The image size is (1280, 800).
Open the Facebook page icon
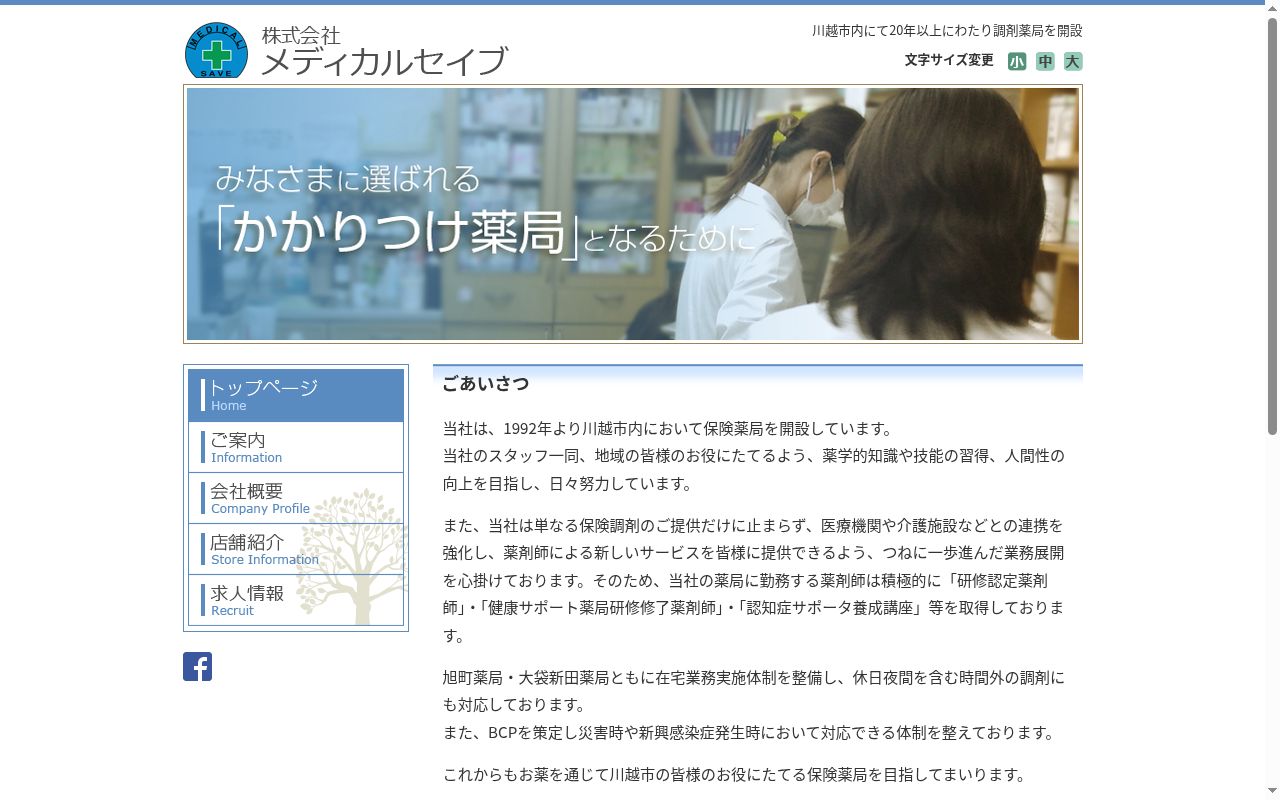pos(197,666)
